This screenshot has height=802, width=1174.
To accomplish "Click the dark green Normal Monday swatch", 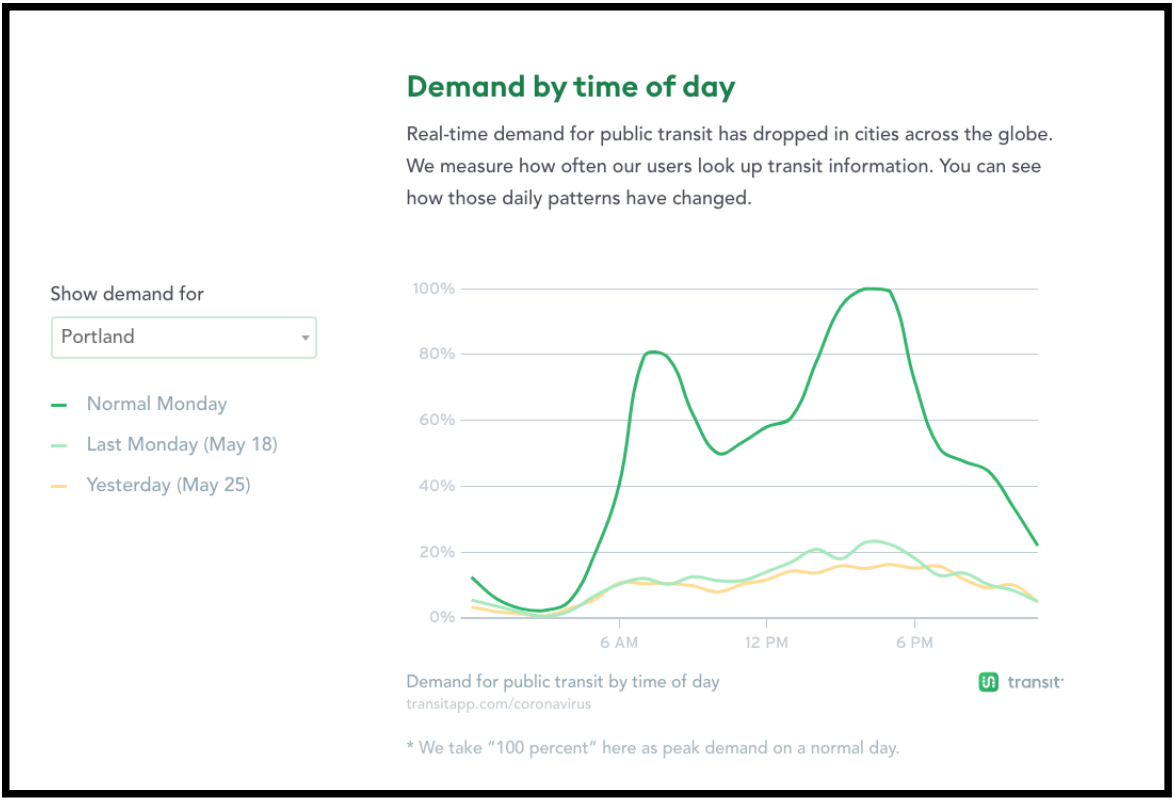I will coord(58,405).
